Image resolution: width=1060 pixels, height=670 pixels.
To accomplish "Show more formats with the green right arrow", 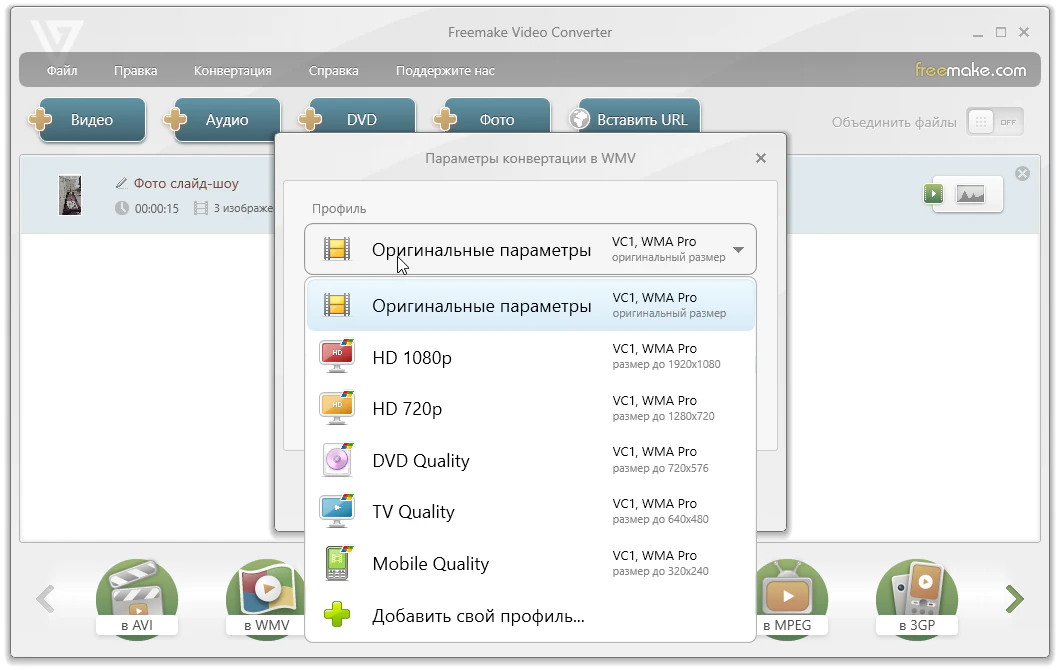I will (1014, 598).
